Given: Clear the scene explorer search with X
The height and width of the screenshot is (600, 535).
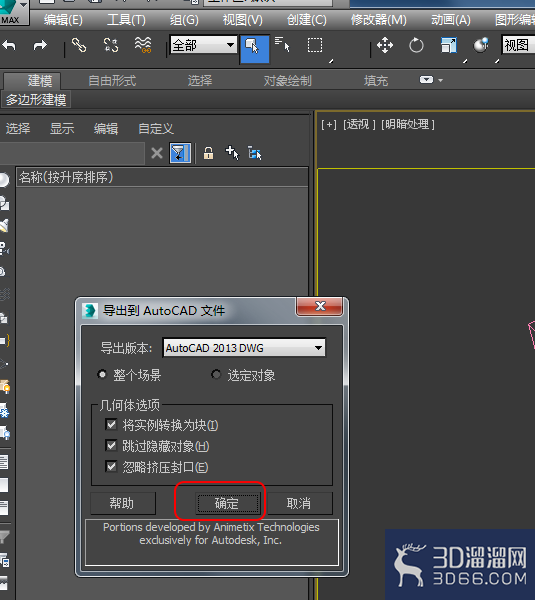Looking at the screenshot, I should click(157, 153).
